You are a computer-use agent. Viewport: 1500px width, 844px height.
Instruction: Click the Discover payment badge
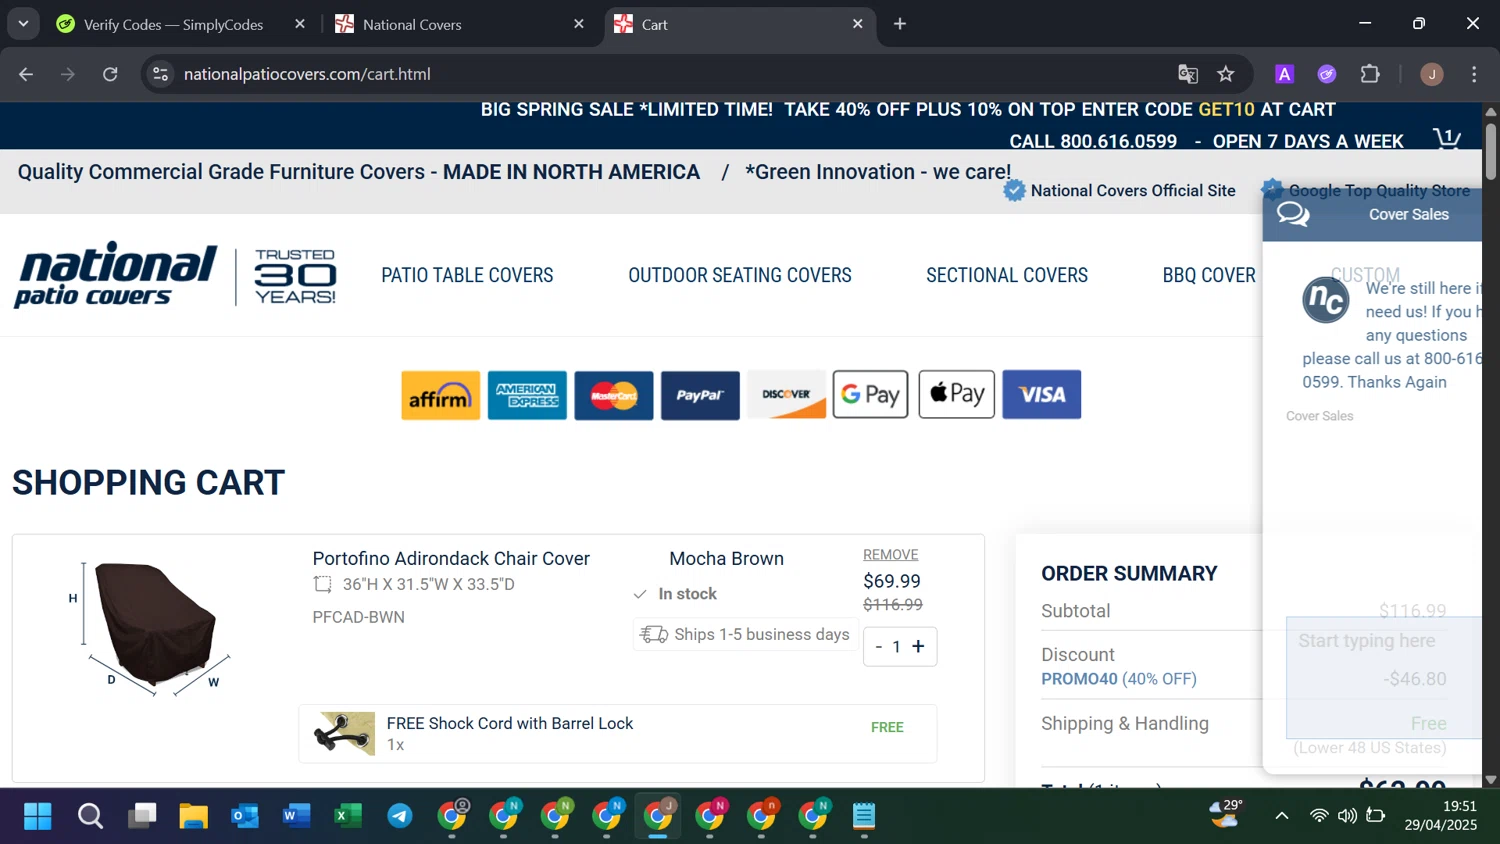click(x=787, y=395)
